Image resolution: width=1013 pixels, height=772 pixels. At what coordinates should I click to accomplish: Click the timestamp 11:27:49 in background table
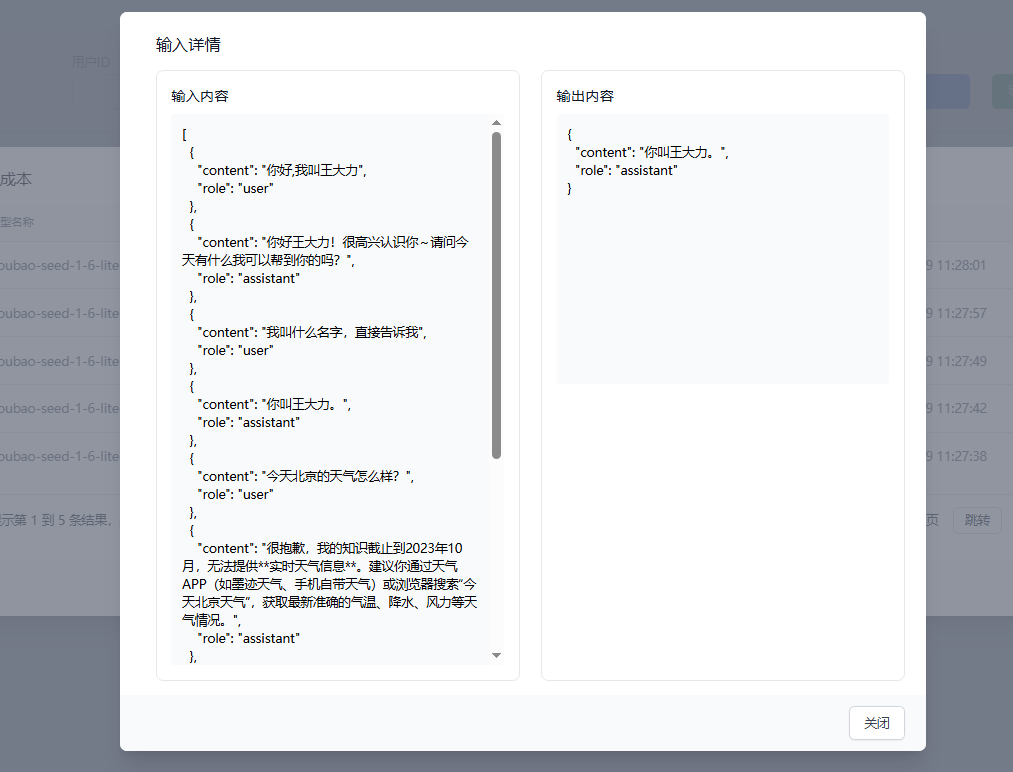tap(961, 361)
